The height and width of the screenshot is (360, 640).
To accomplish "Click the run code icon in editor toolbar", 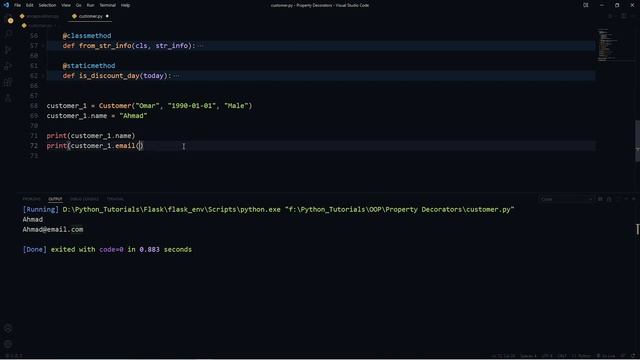I will point(611,16).
